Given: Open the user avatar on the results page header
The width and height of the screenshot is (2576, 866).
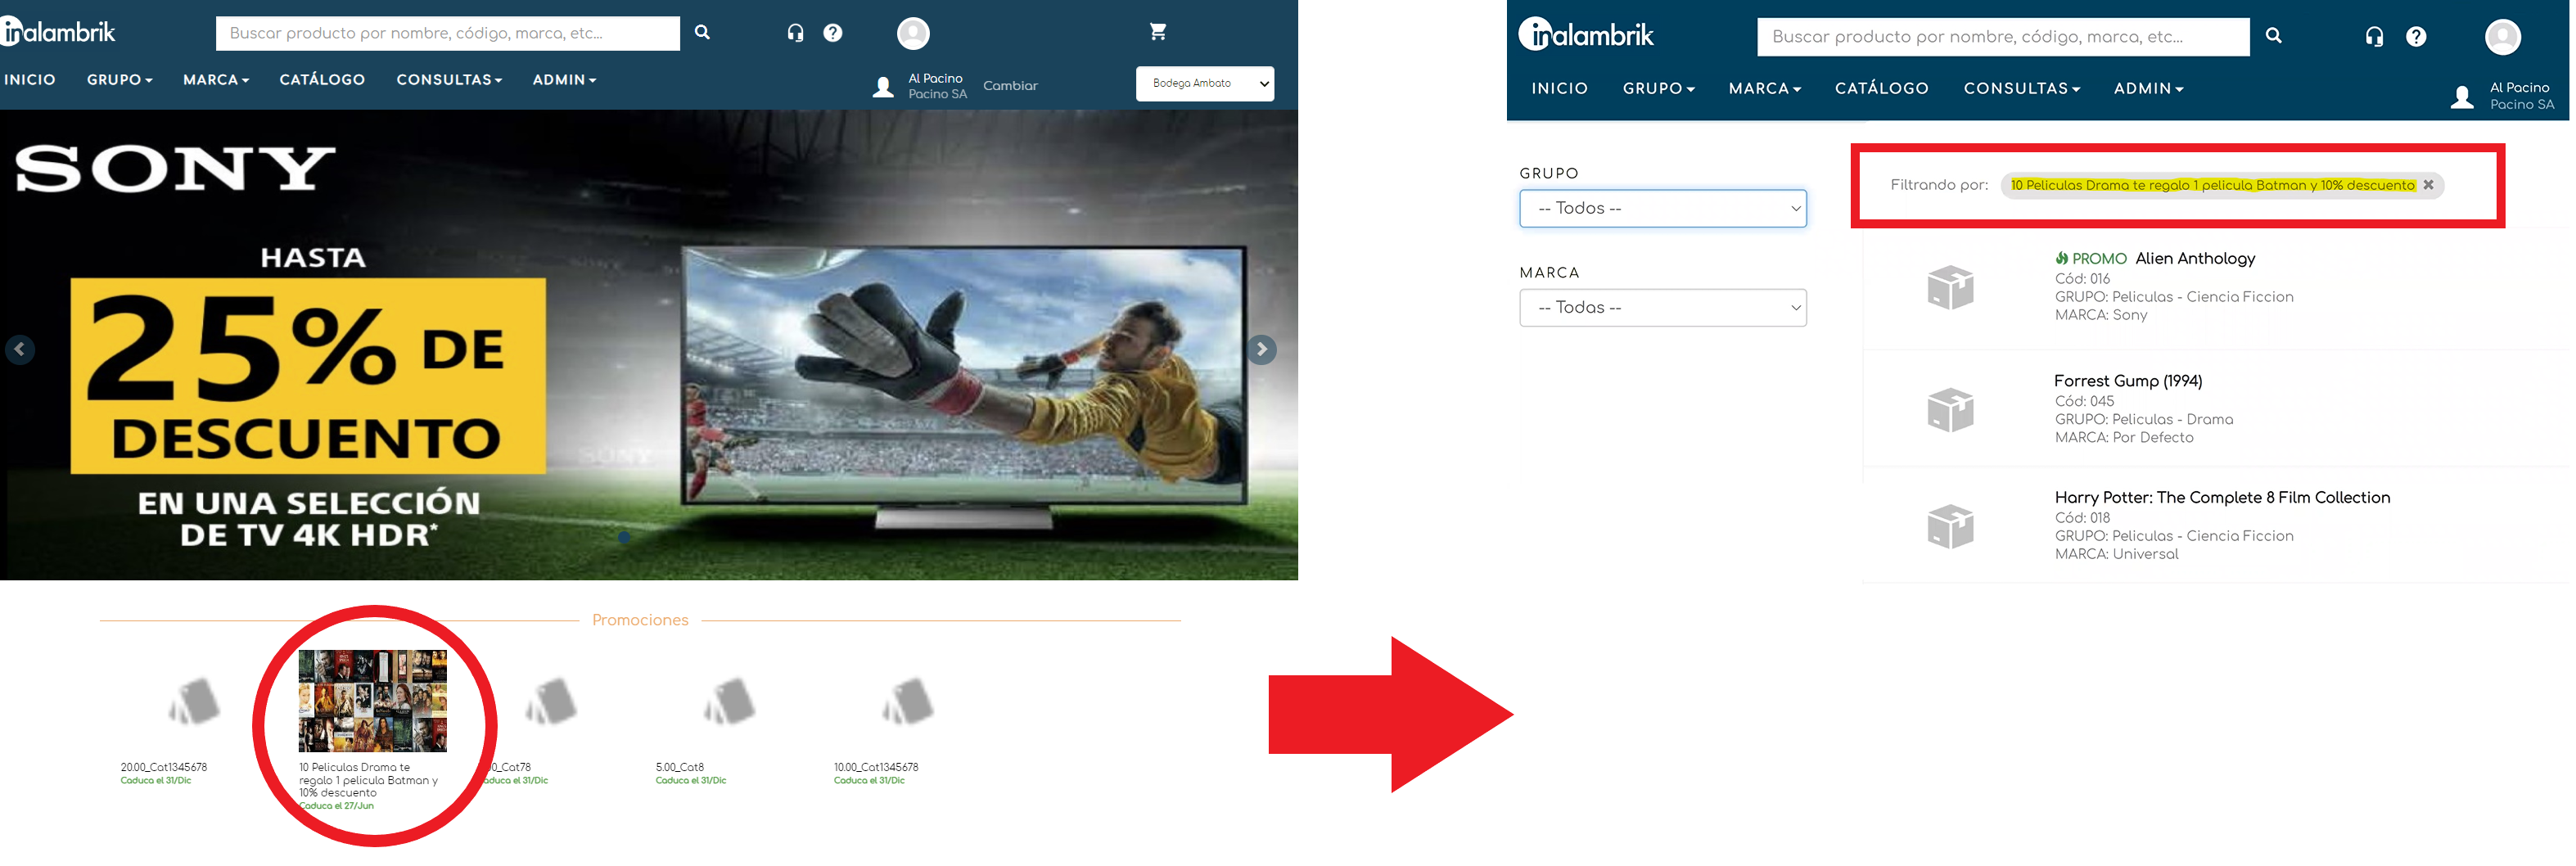Looking at the screenshot, I should [x=2503, y=37].
